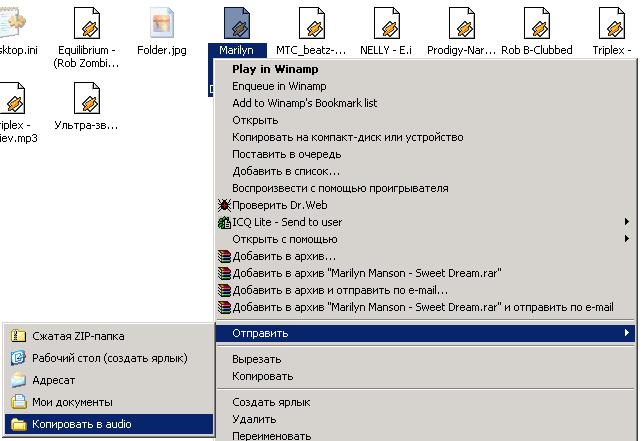Click the Rob B-Clubbed file name
644x441 pixels.
[537, 50]
